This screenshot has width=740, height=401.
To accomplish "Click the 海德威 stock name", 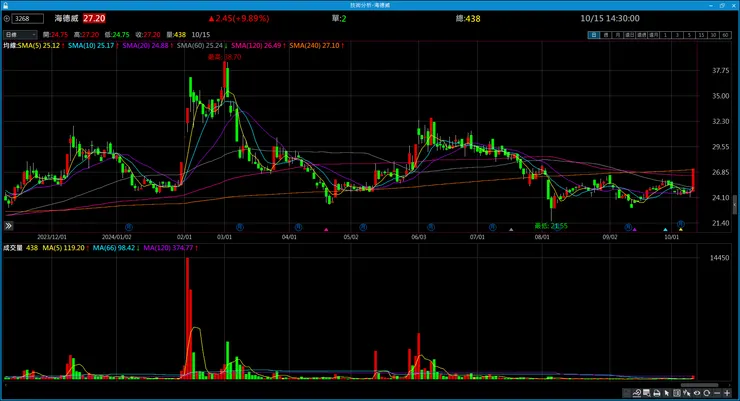I will [x=67, y=18].
